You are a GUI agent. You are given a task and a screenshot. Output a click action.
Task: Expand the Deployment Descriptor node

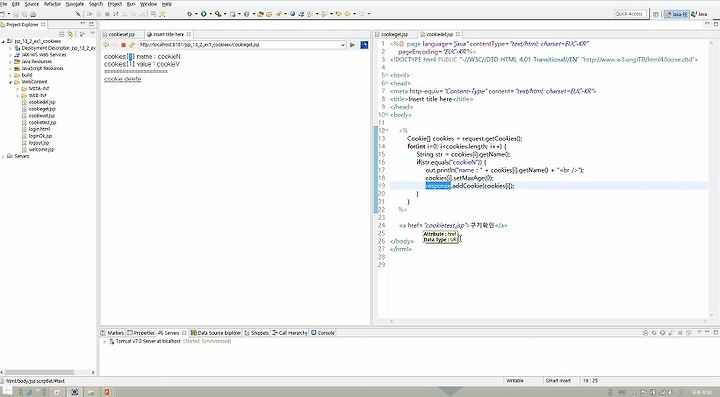(10, 48)
